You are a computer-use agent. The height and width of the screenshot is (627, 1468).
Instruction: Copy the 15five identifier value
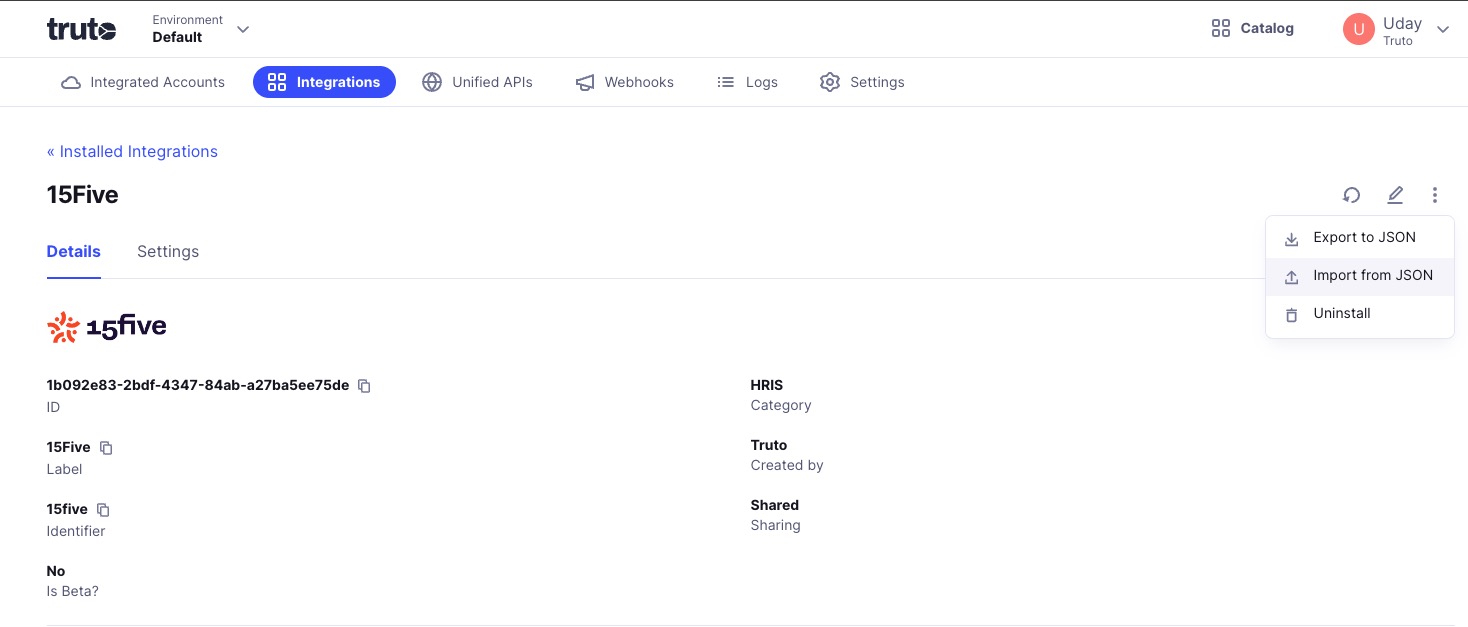103,510
